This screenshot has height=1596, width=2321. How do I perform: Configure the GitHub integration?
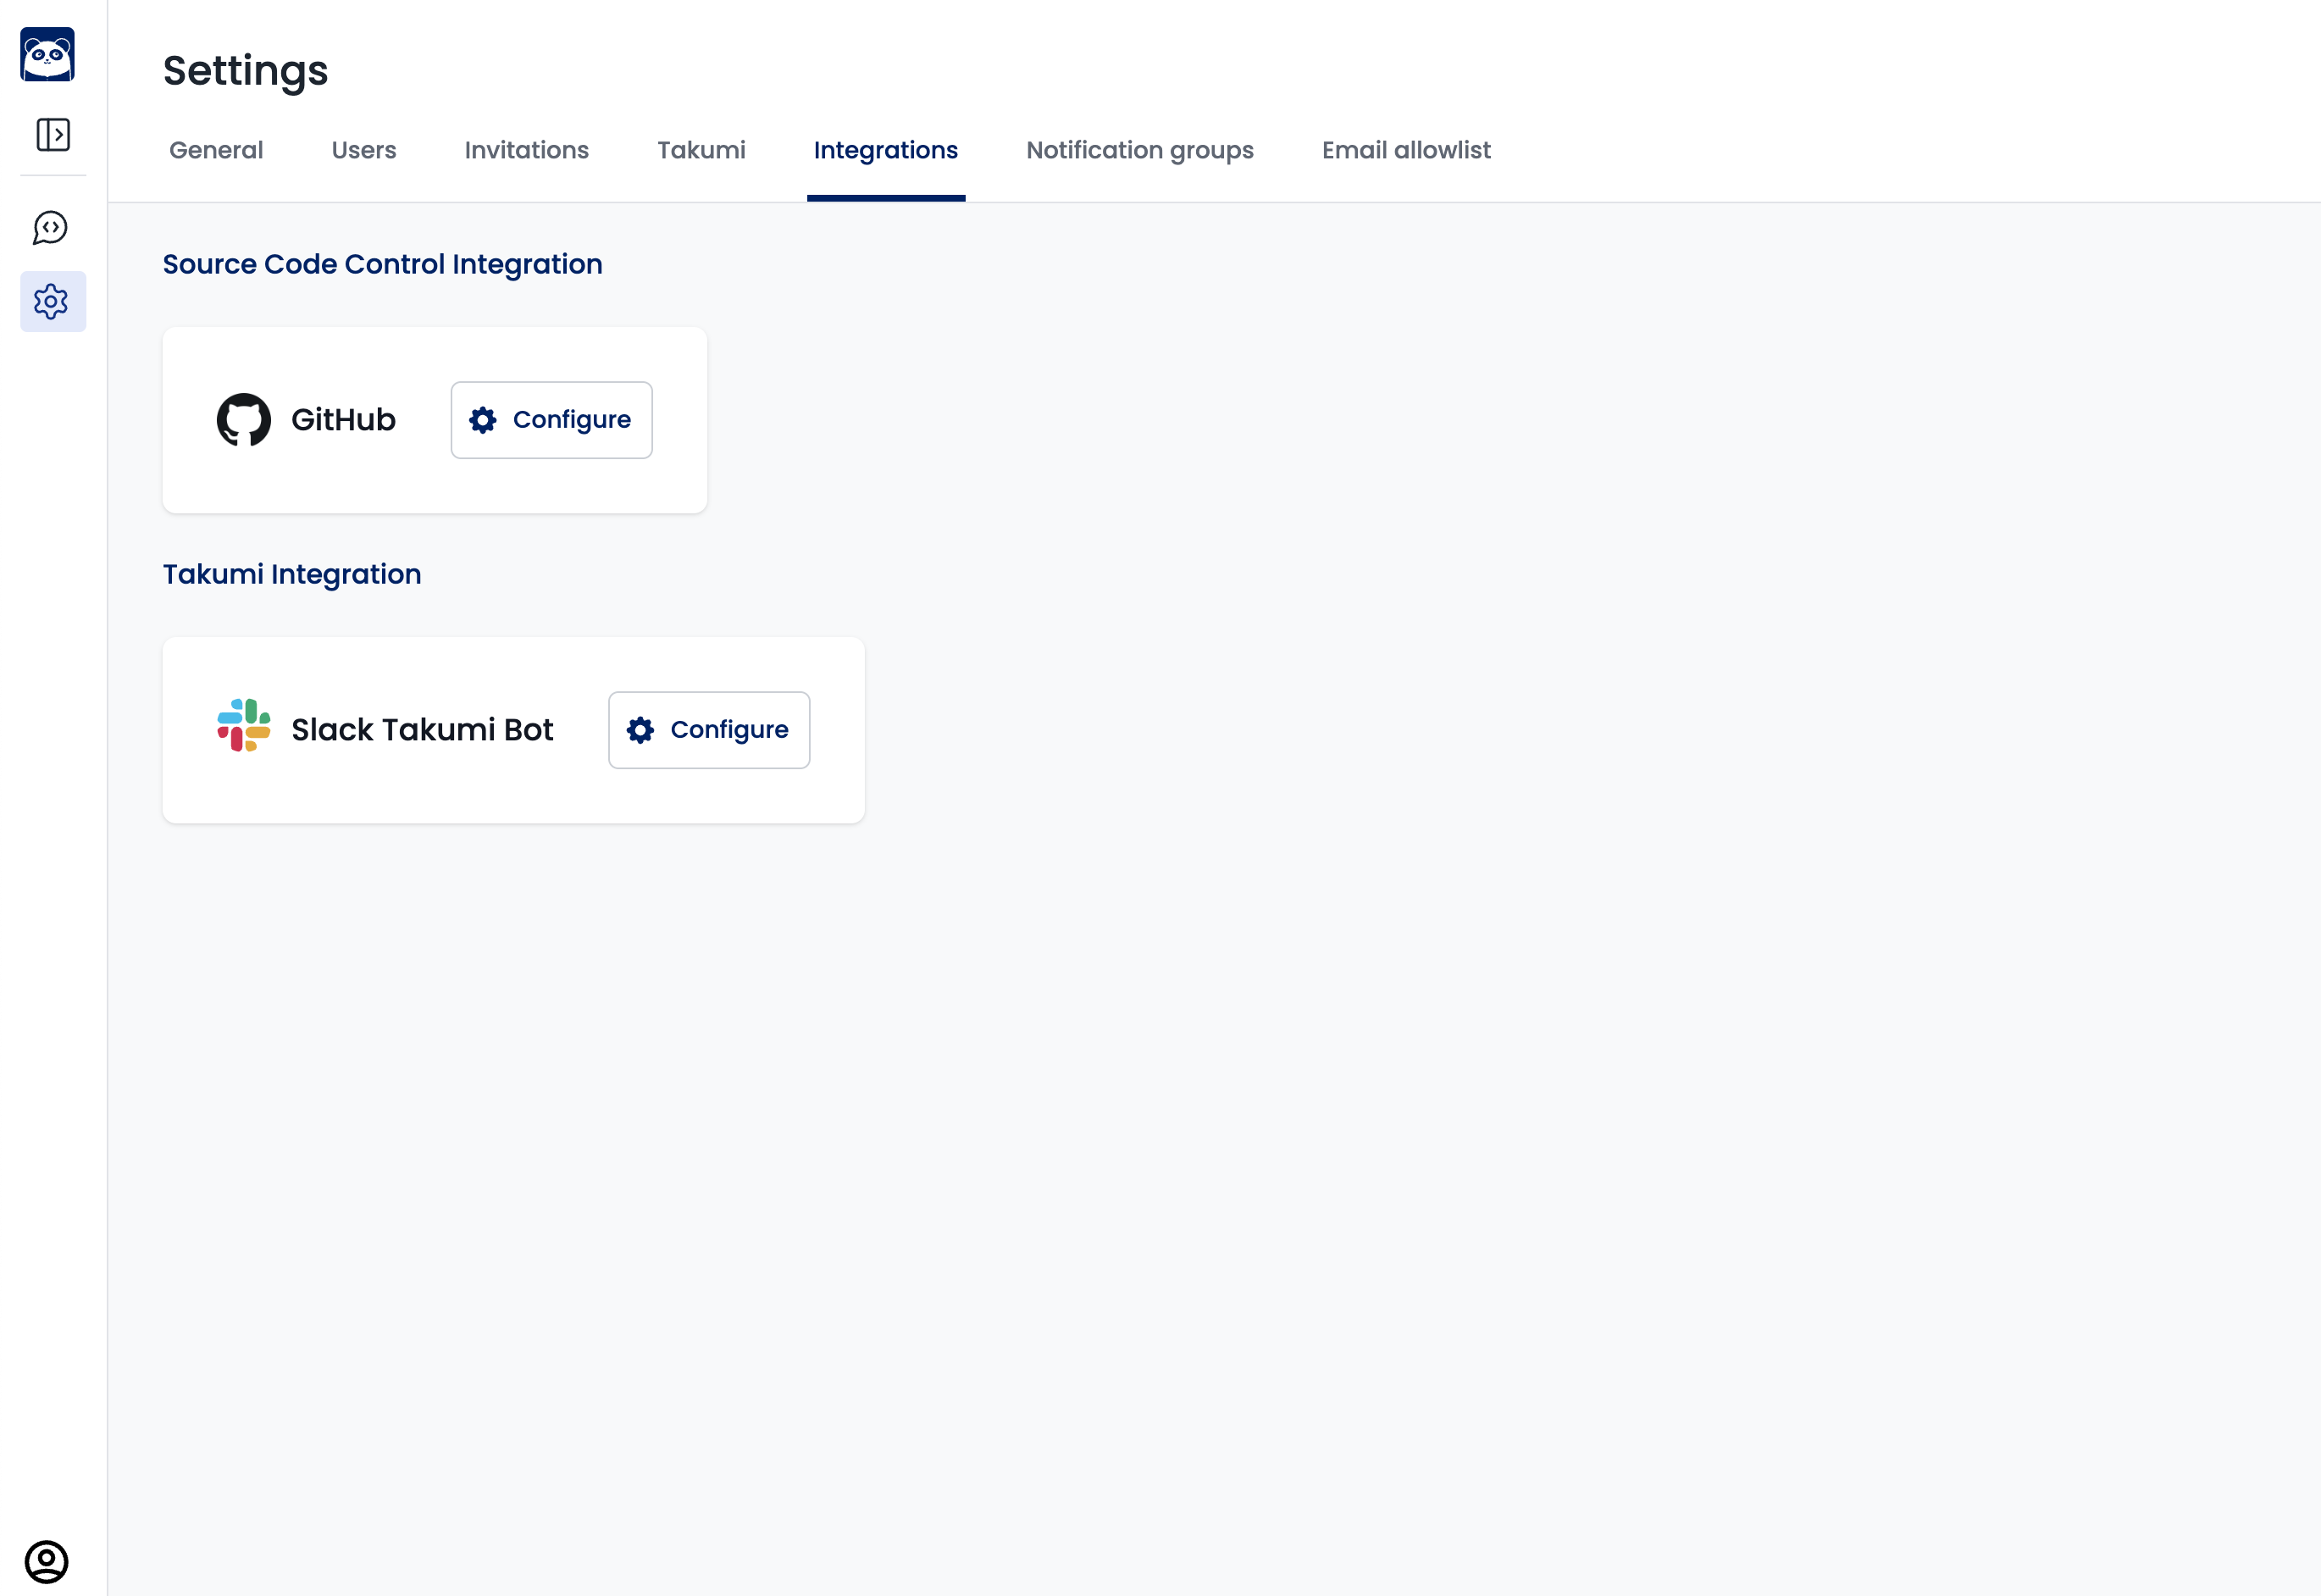point(551,420)
